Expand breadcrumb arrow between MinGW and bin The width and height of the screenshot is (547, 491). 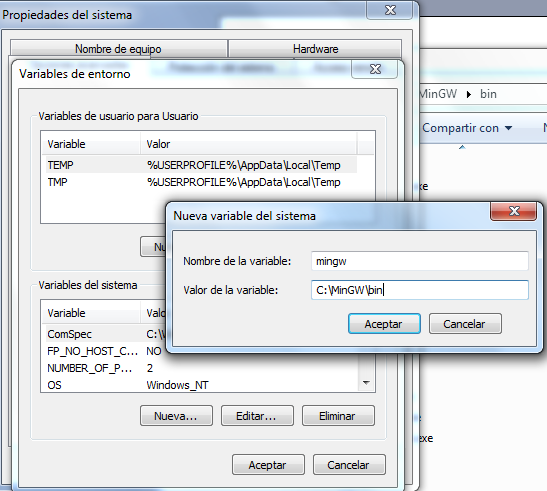[x=469, y=94]
